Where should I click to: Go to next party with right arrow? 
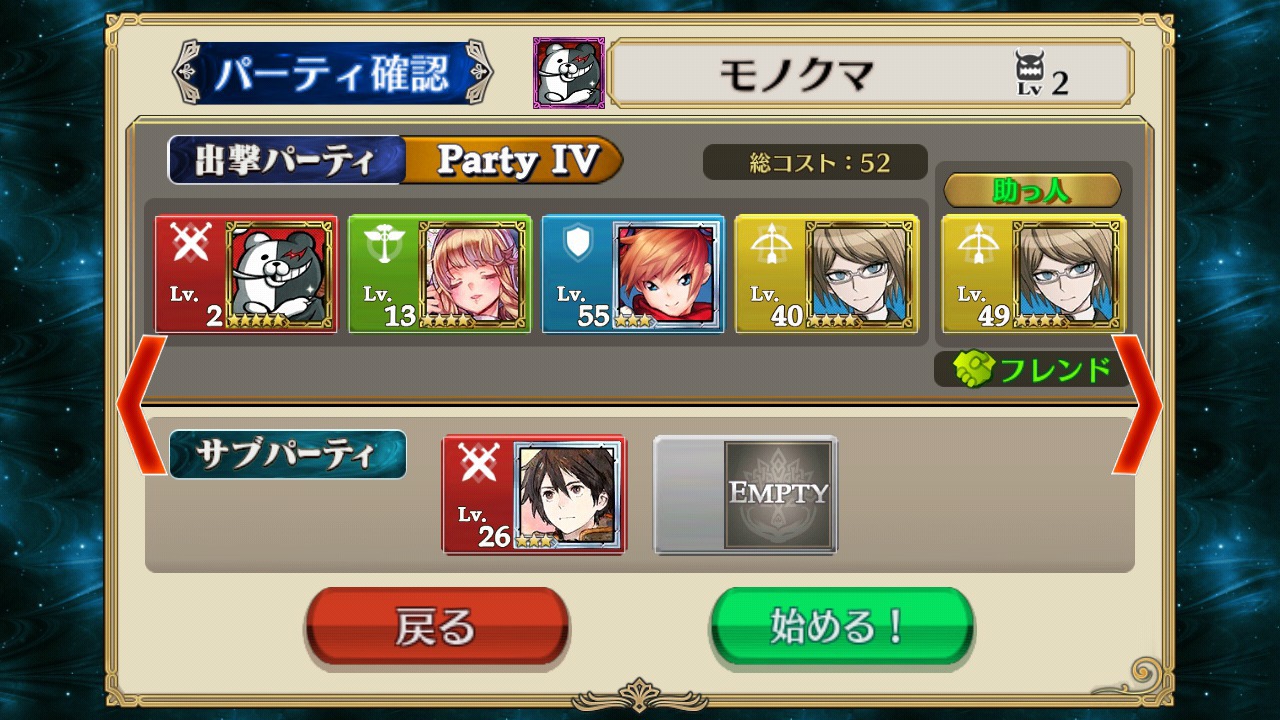(x=1137, y=404)
